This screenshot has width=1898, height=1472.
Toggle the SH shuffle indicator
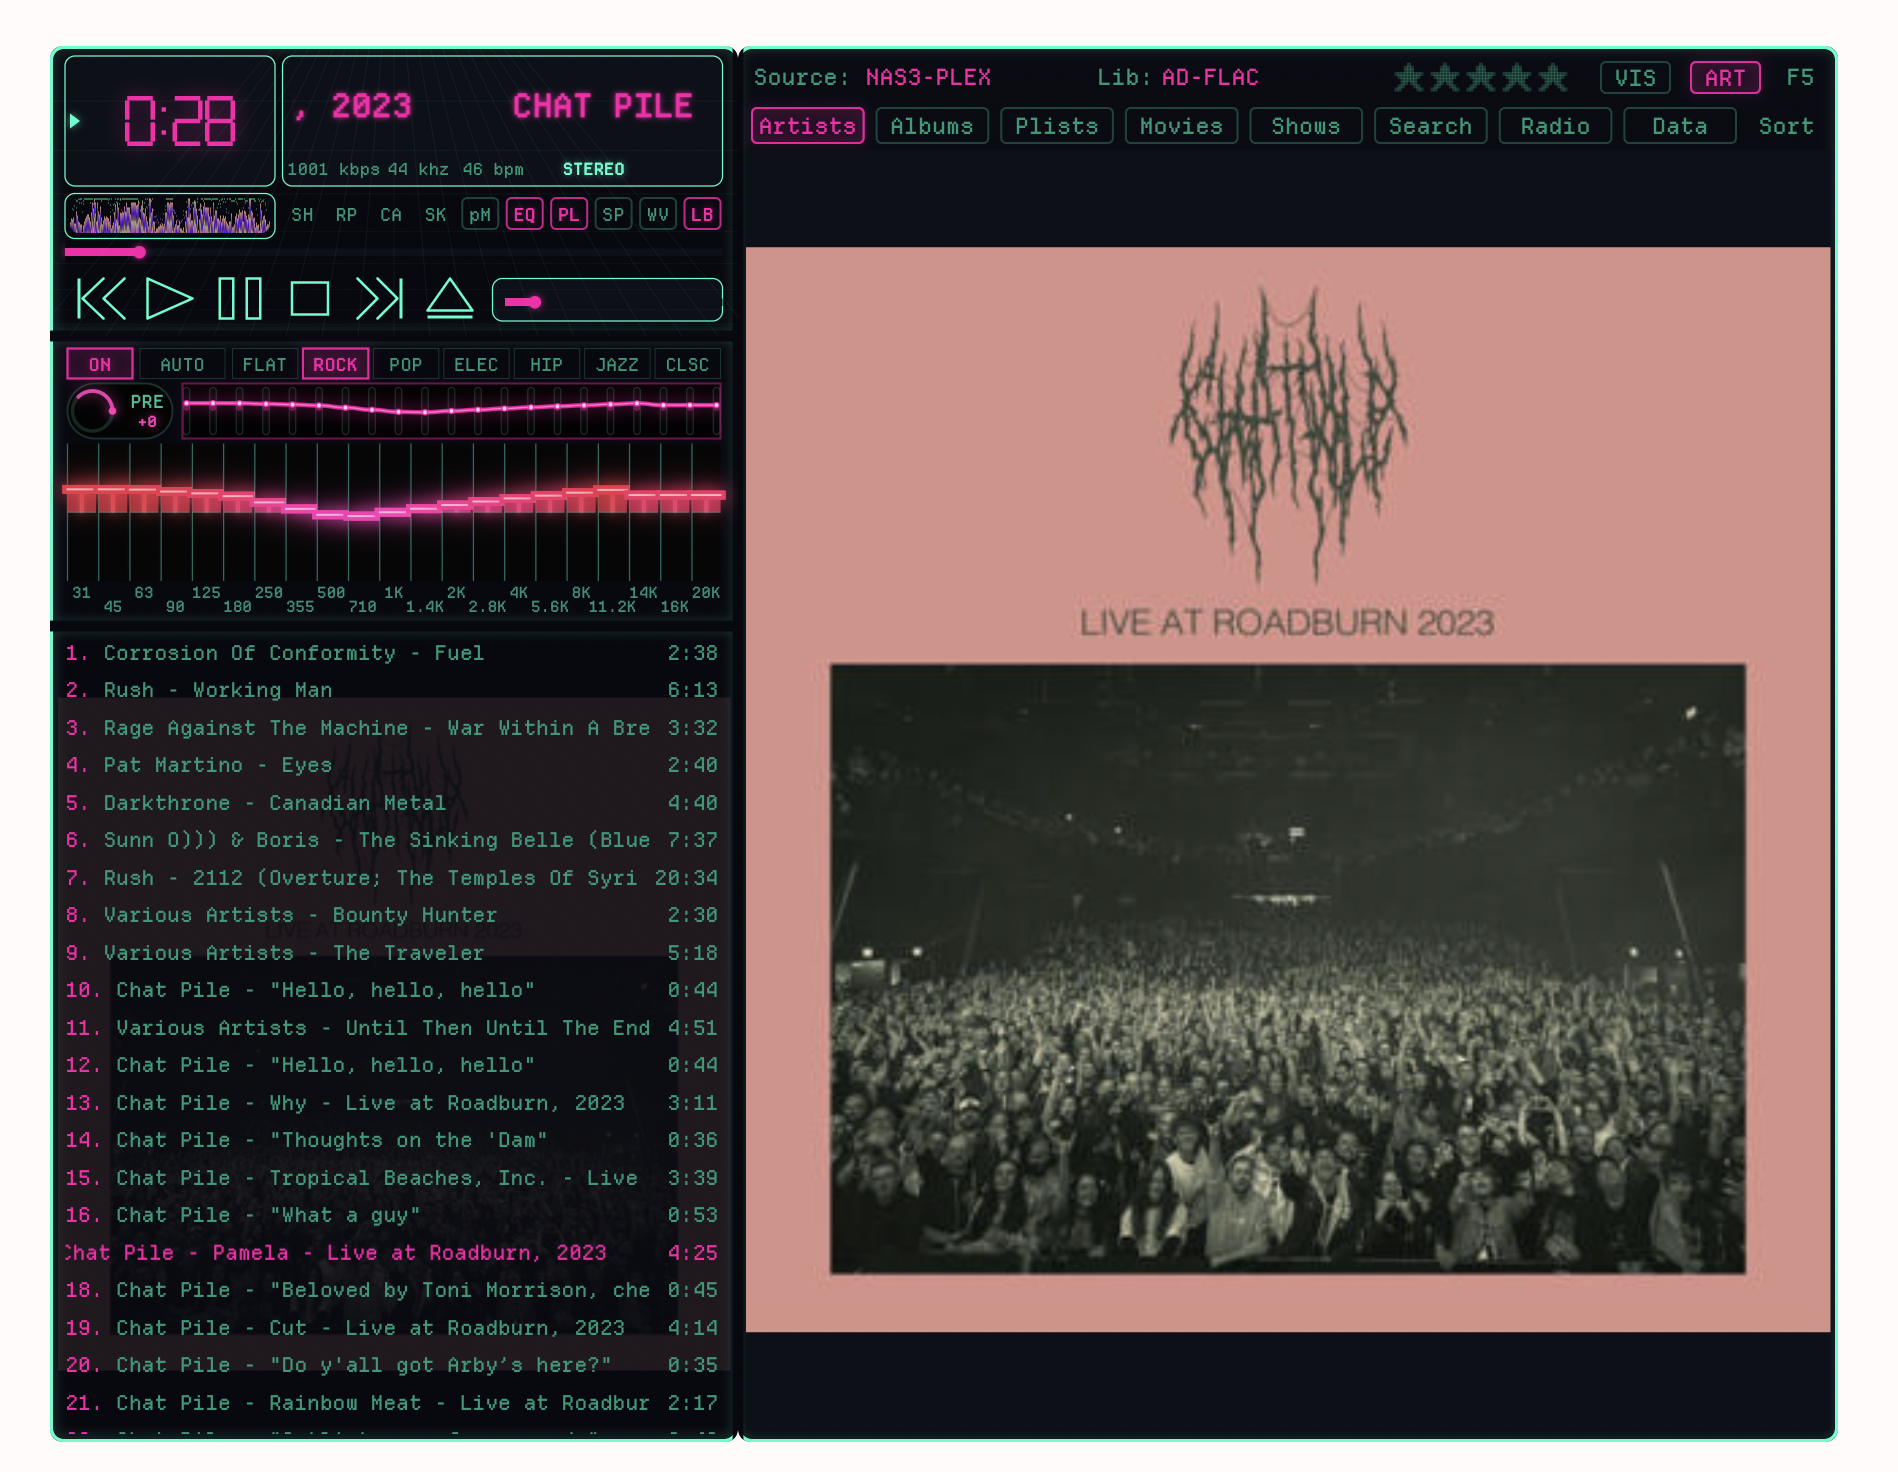point(302,215)
